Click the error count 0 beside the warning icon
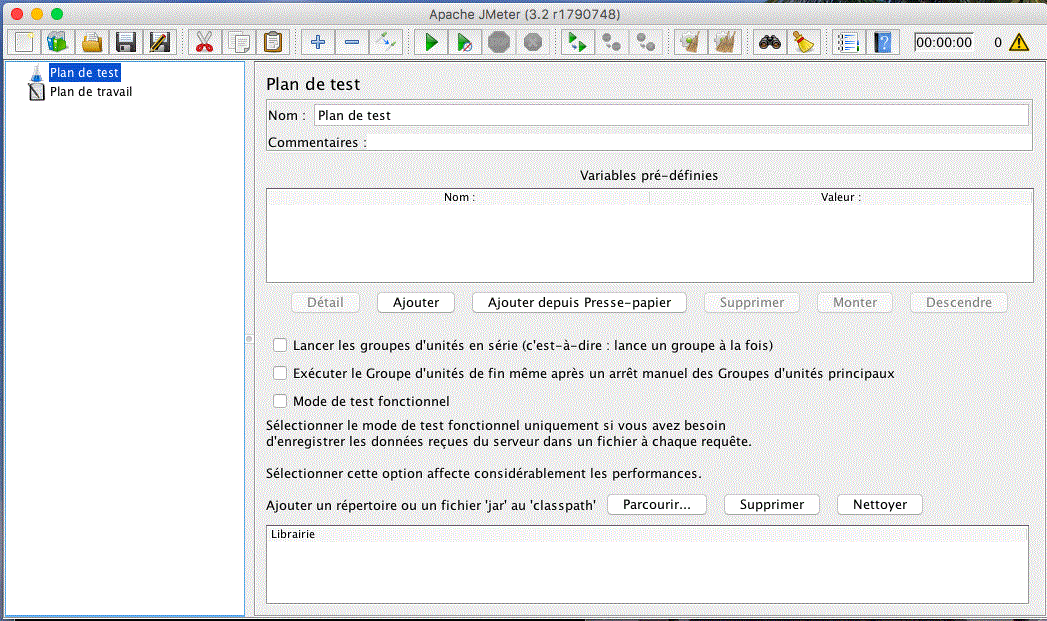This screenshot has width=1047, height=621. pos(998,42)
